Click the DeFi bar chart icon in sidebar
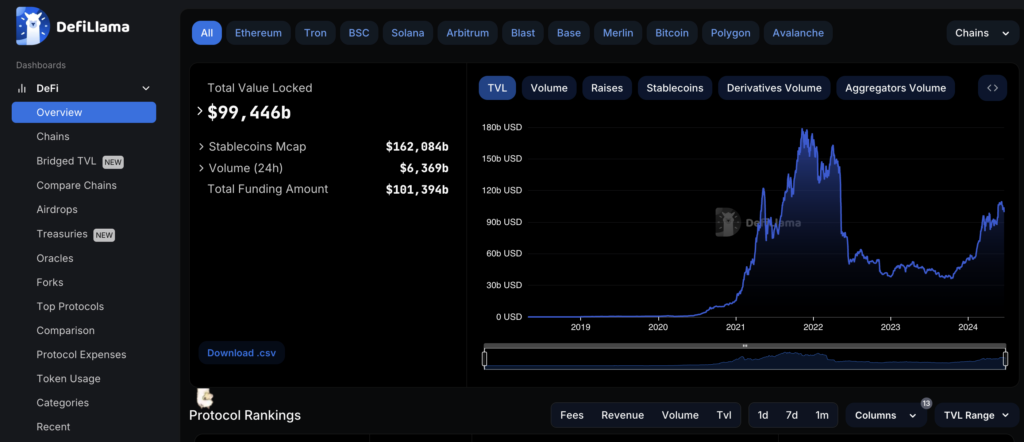The image size is (1024, 442). (x=22, y=88)
